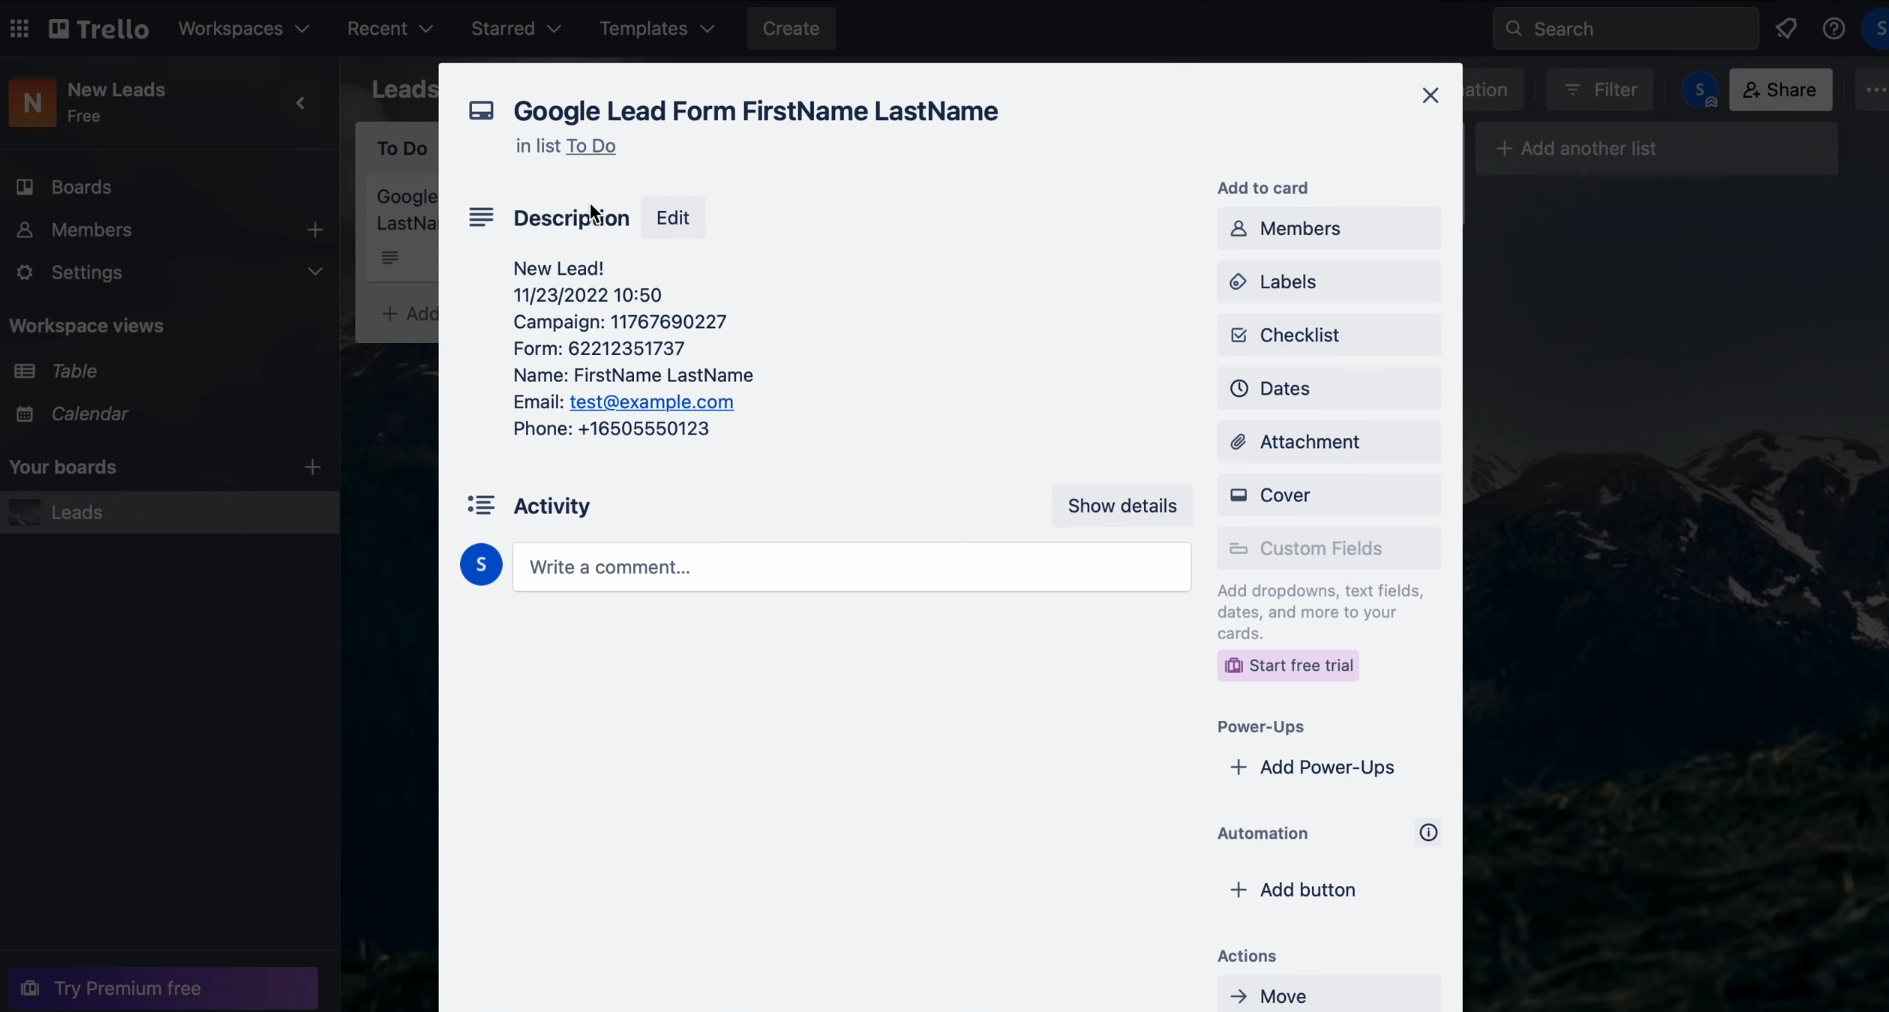Click Try Premium free

(x=163, y=988)
